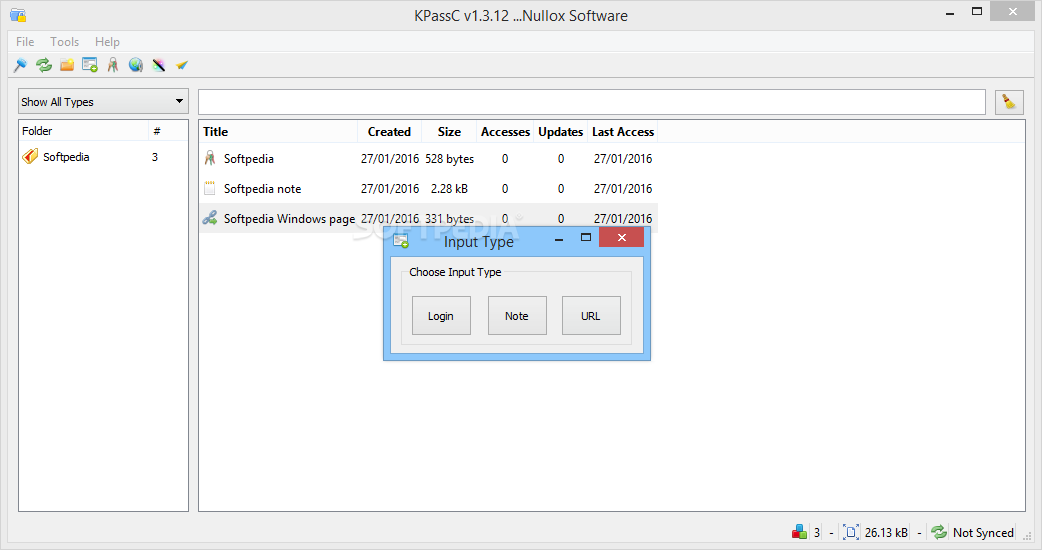The width and height of the screenshot is (1042, 550).
Task: Click database size status bar icon
Action: (x=851, y=532)
